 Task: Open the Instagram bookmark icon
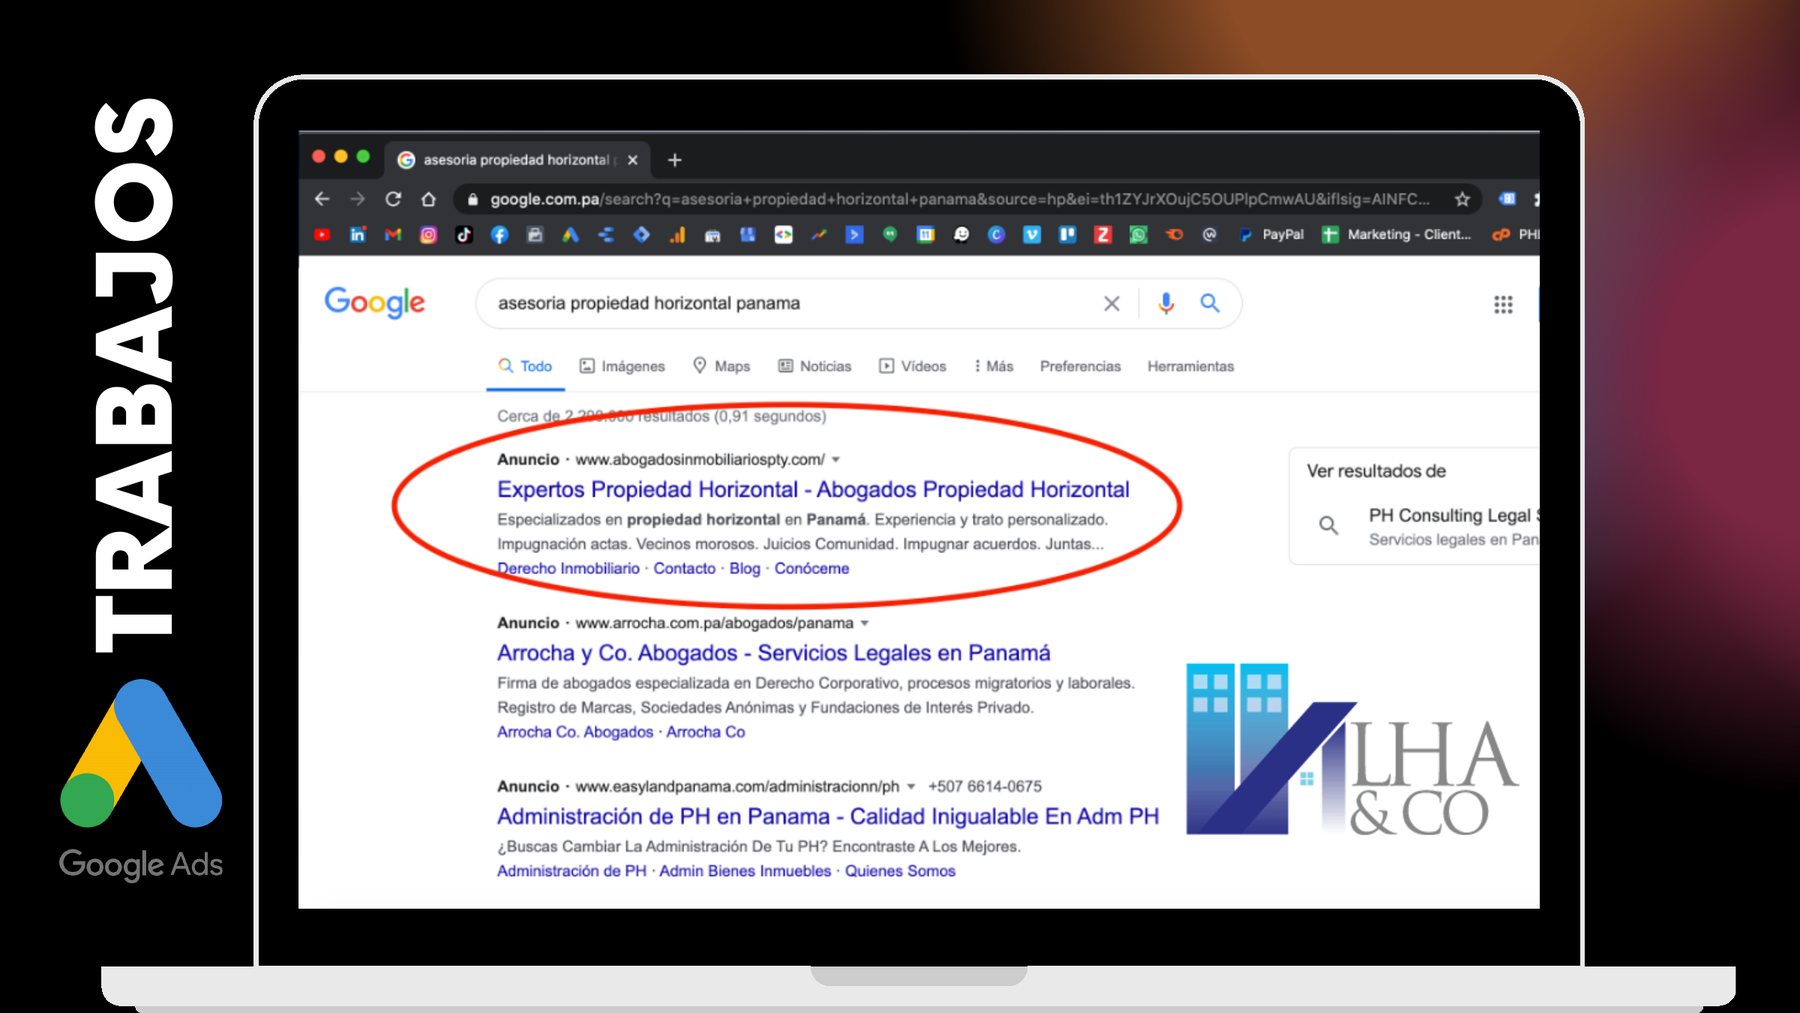(428, 235)
